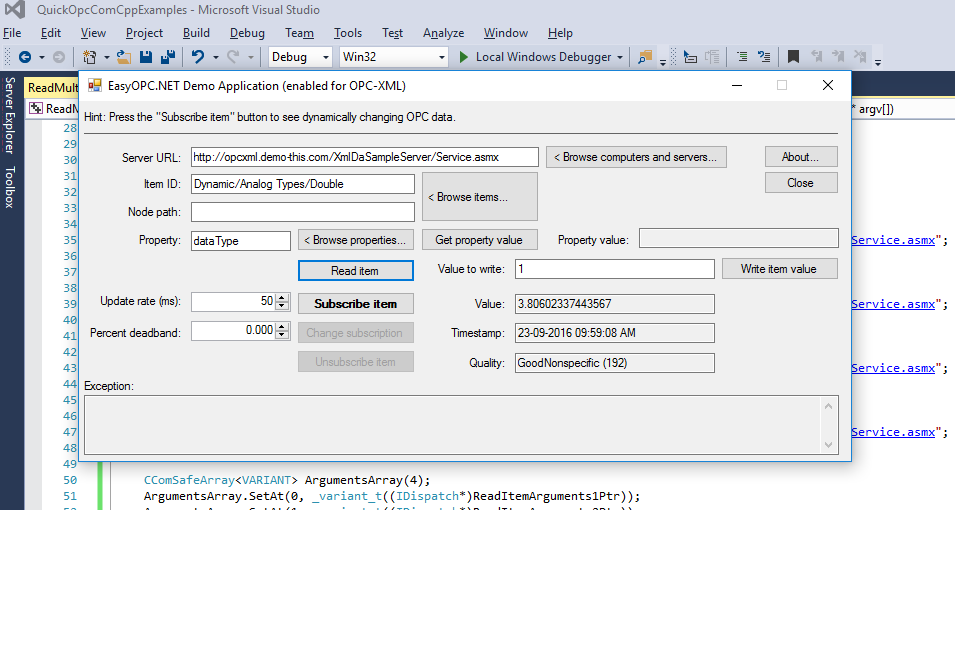Click the Redo arrow icon
This screenshot has height=664, width=955.
tap(233, 57)
